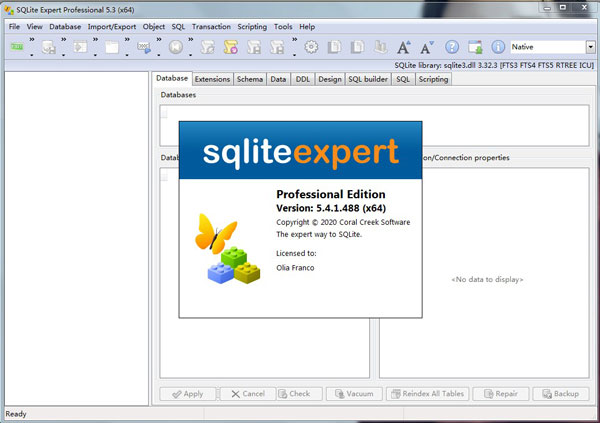This screenshot has height=423, width=600.
Task: Click the SQLite Expert icon in the title bar
Action: click(x=8, y=10)
